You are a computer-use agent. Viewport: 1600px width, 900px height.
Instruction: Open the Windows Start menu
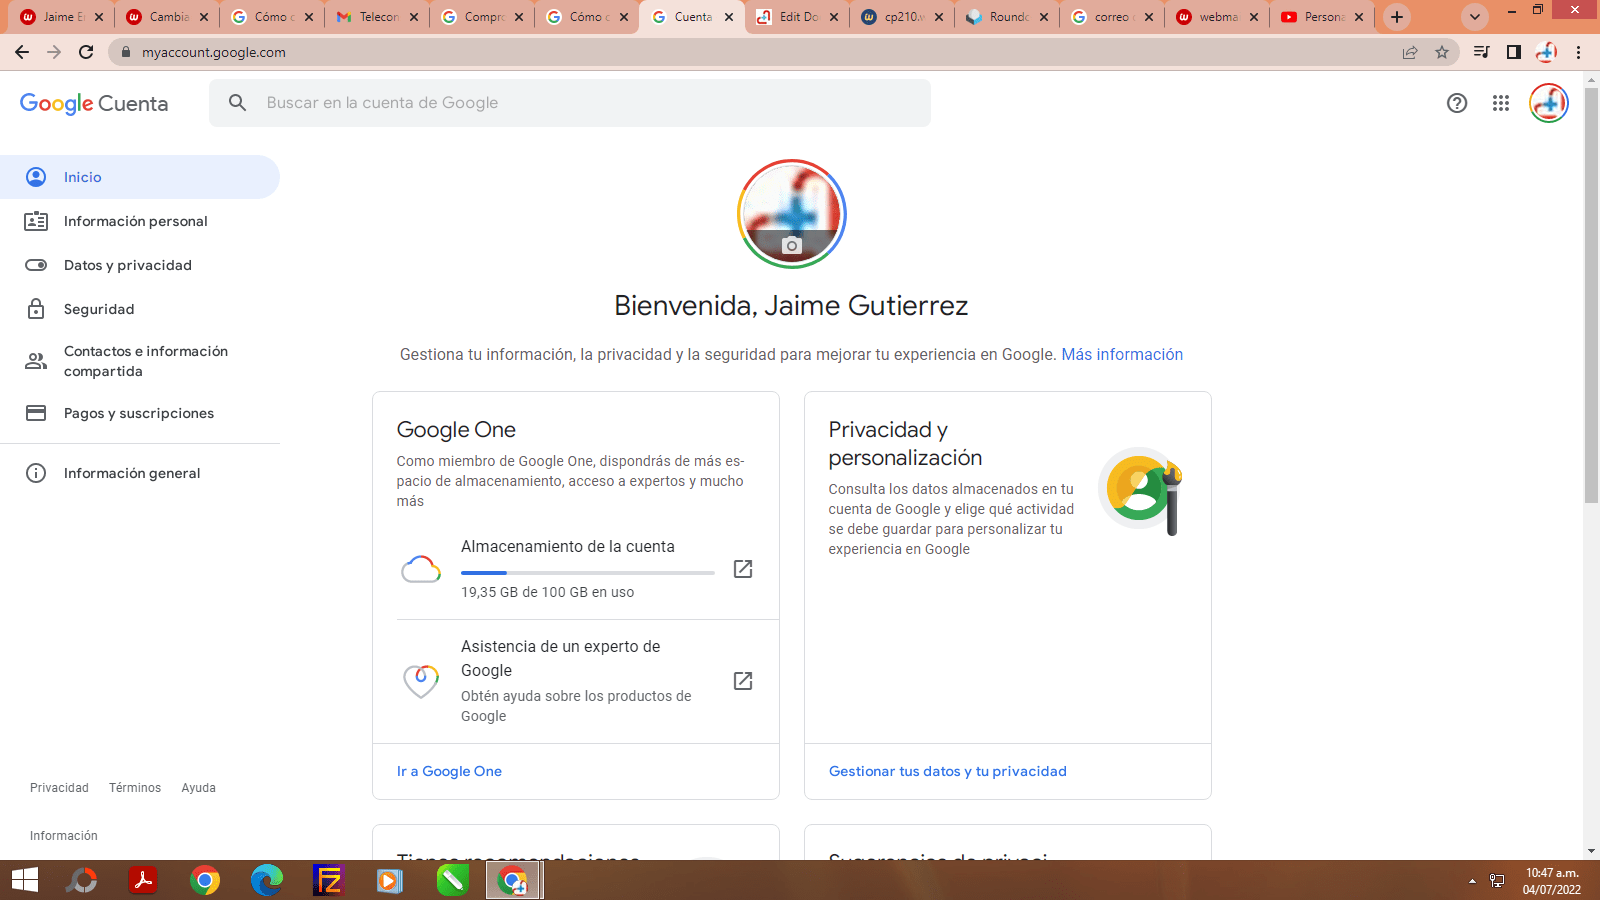[24, 880]
